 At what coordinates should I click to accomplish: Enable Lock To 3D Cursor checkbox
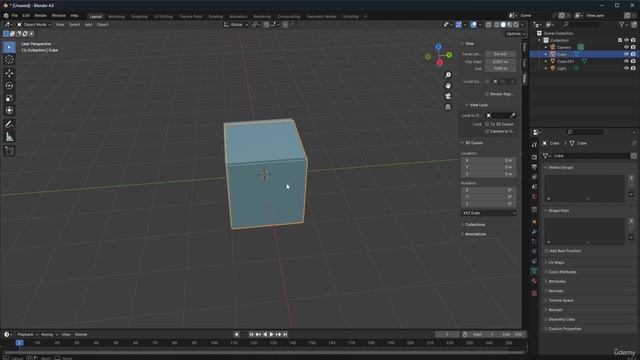[x=487, y=124]
